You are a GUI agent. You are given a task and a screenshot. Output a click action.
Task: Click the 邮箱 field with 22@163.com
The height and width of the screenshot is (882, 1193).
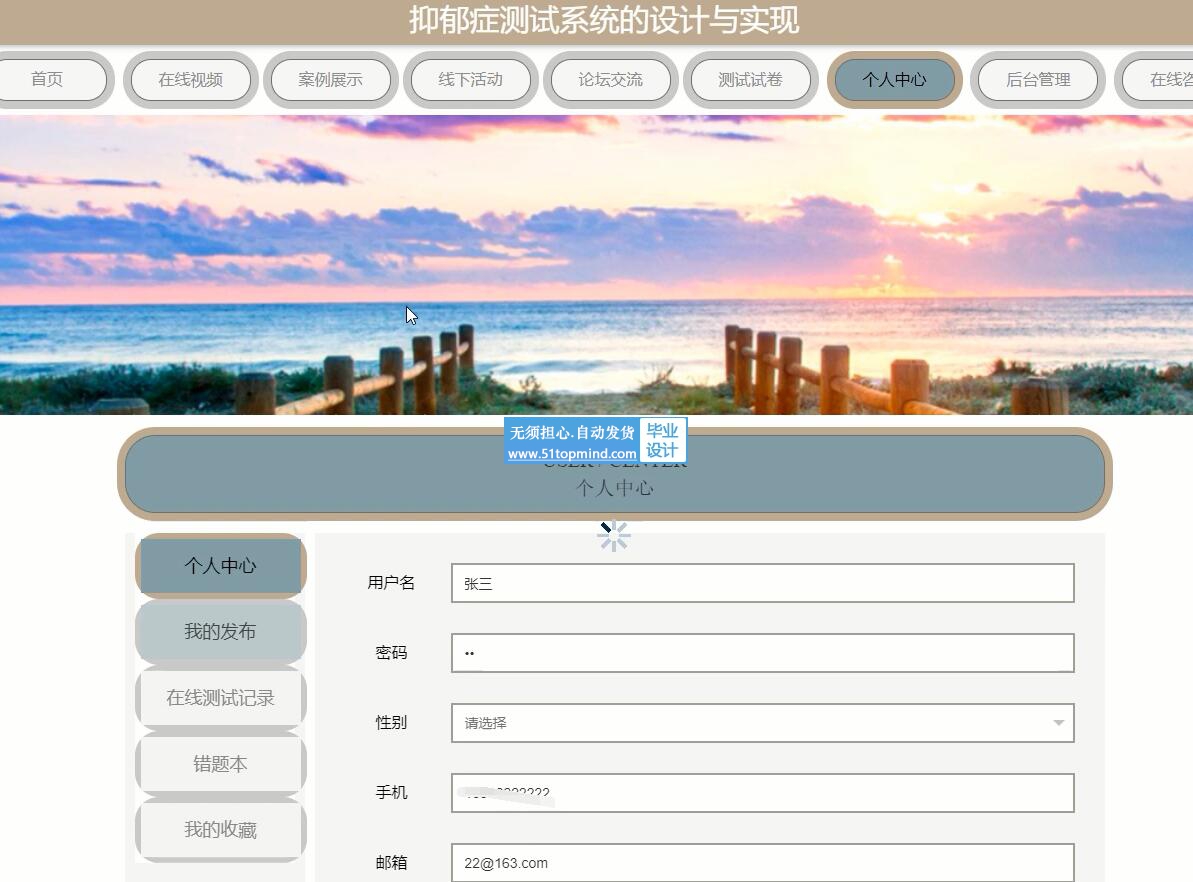tap(762, 862)
